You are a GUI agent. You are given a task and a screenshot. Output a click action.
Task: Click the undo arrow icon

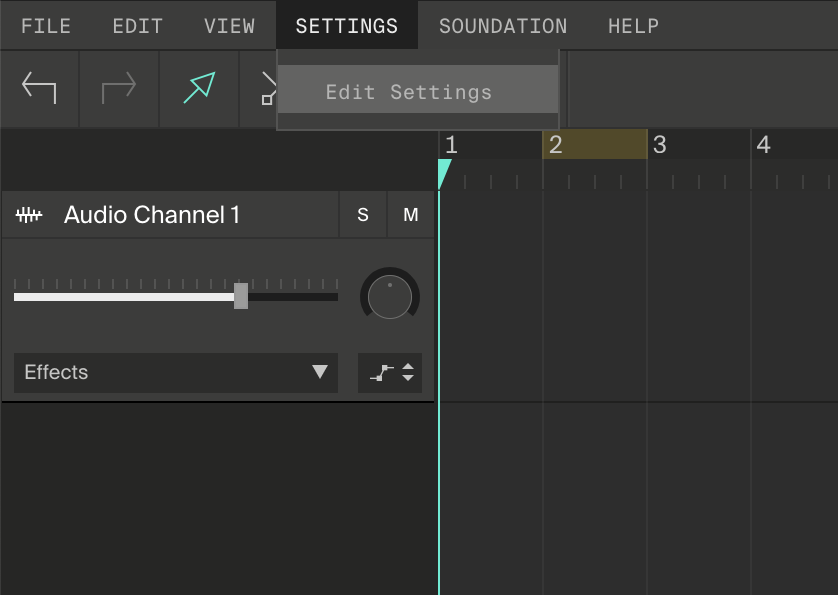[38, 88]
